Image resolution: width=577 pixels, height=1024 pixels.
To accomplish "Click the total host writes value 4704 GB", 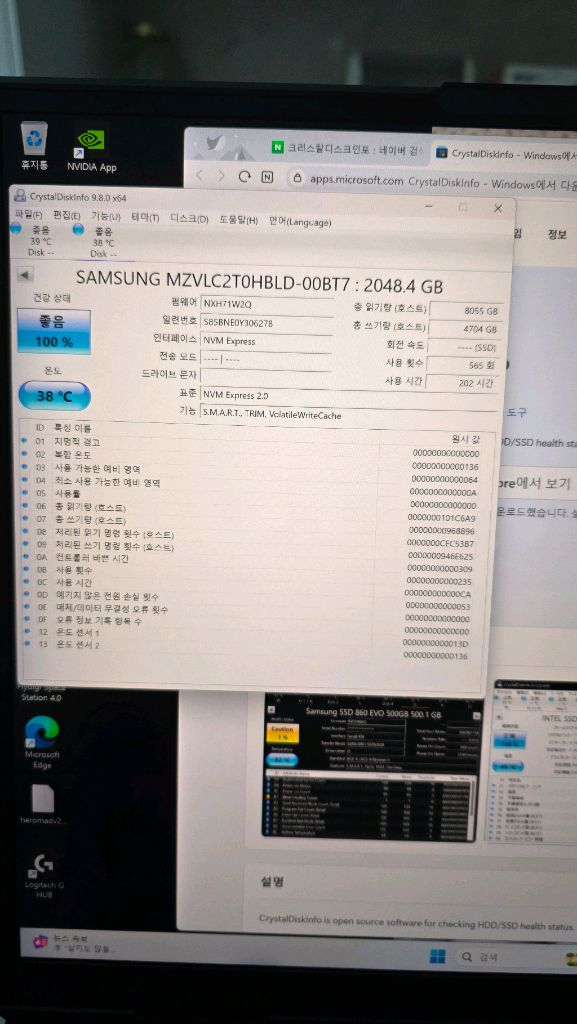I will (465, 330).
